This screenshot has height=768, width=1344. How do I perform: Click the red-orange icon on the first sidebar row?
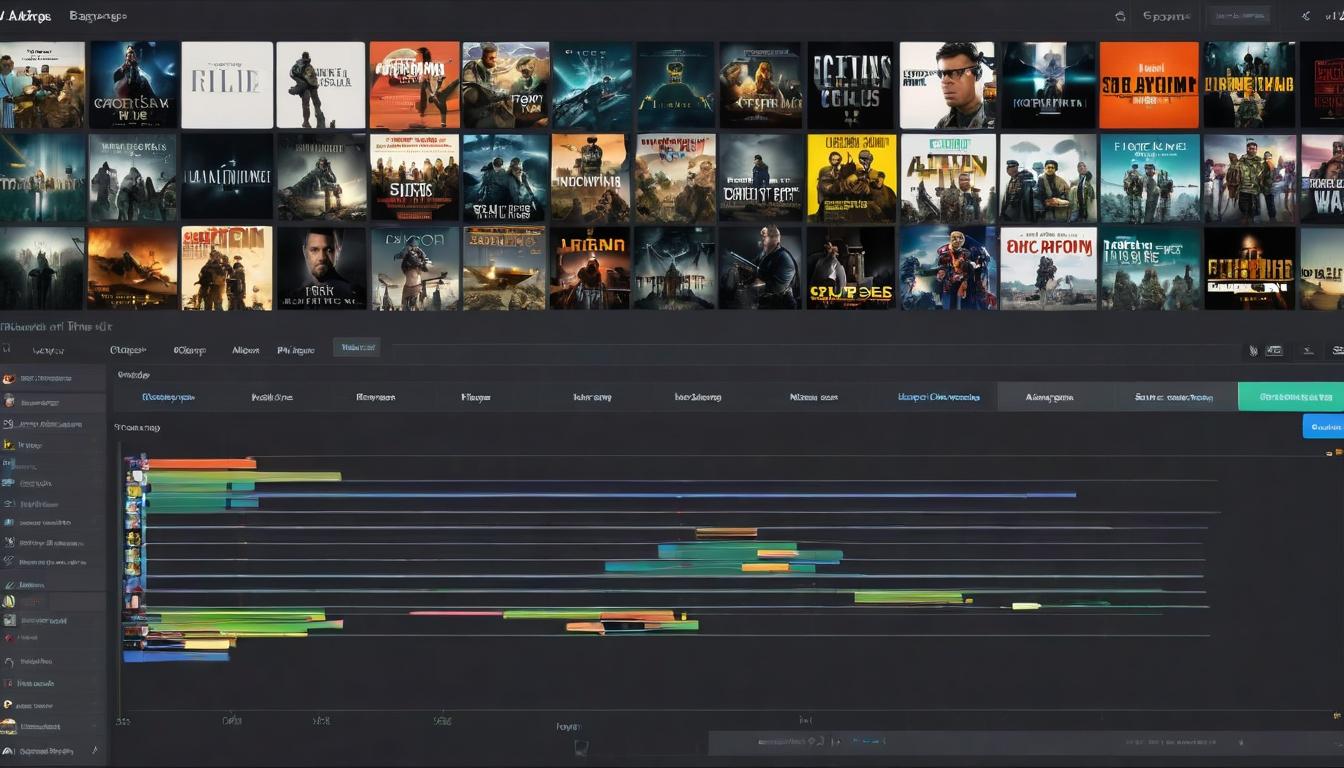coord(9,379)
